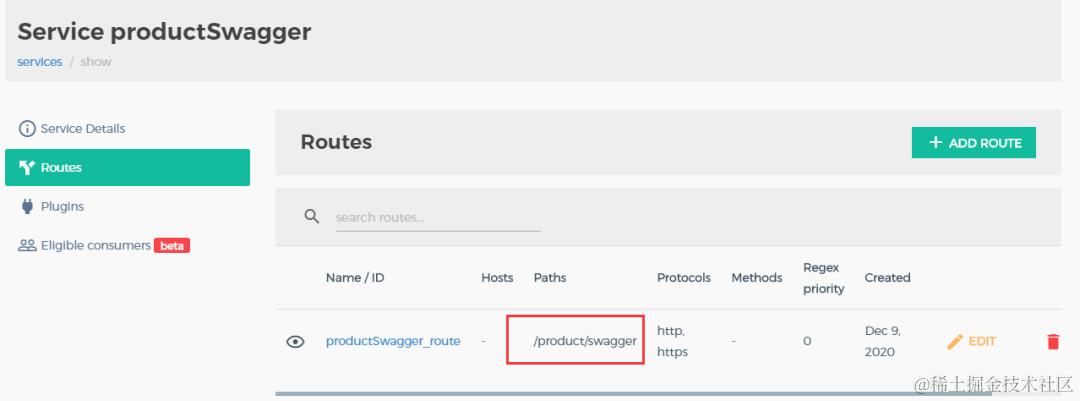Click the Methods column header
The width and height of the screenshot is (1080, 401).
[756, 278]
